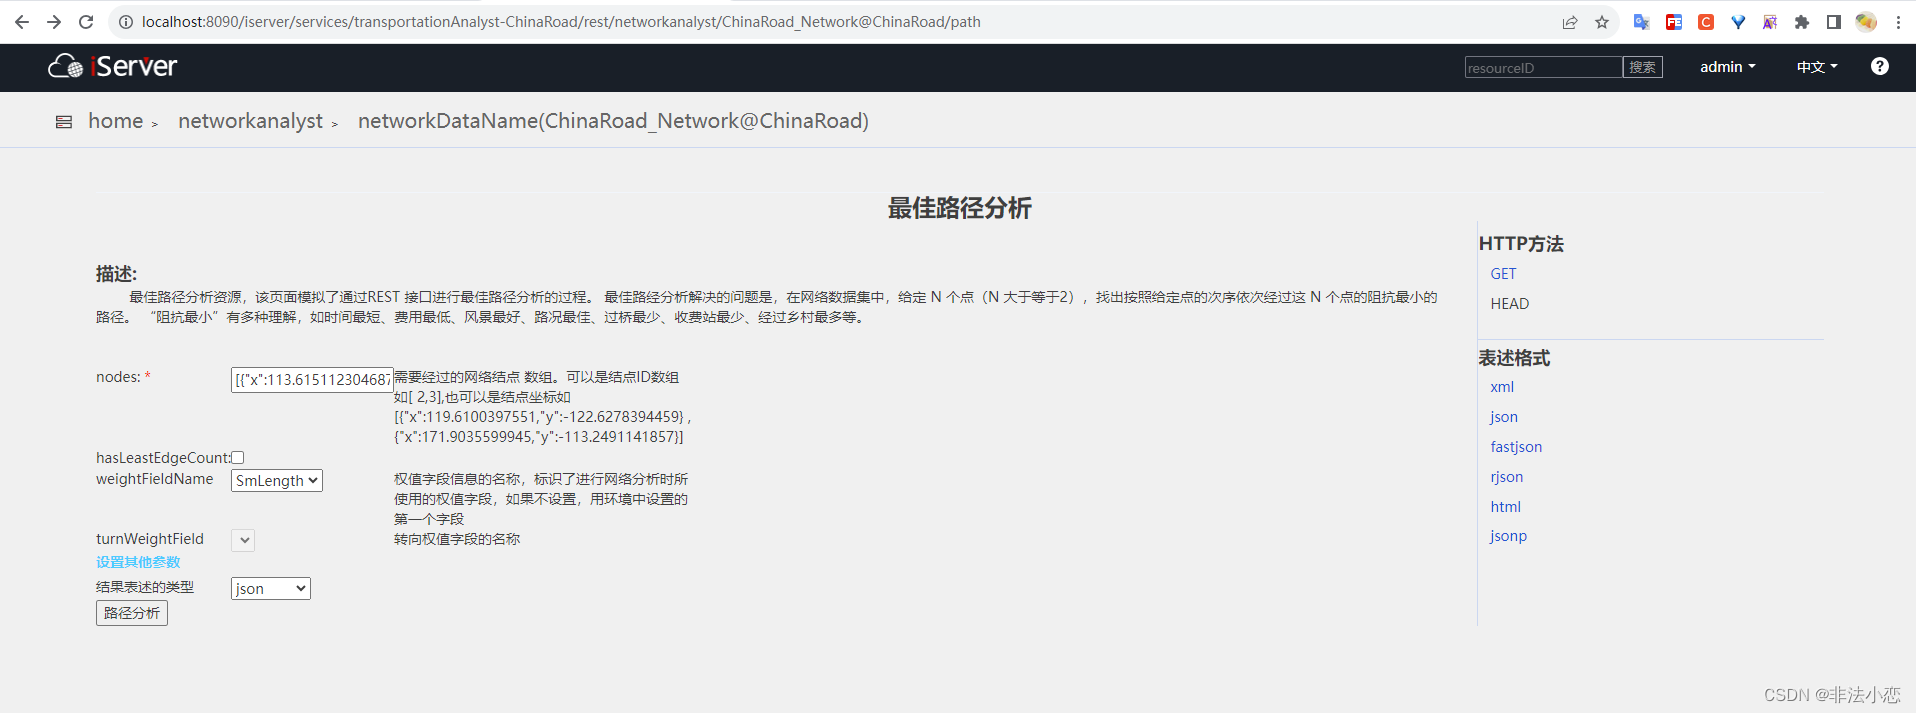Open the html representation link
Screen dimensions: 1916x713
pos(1505,507)
